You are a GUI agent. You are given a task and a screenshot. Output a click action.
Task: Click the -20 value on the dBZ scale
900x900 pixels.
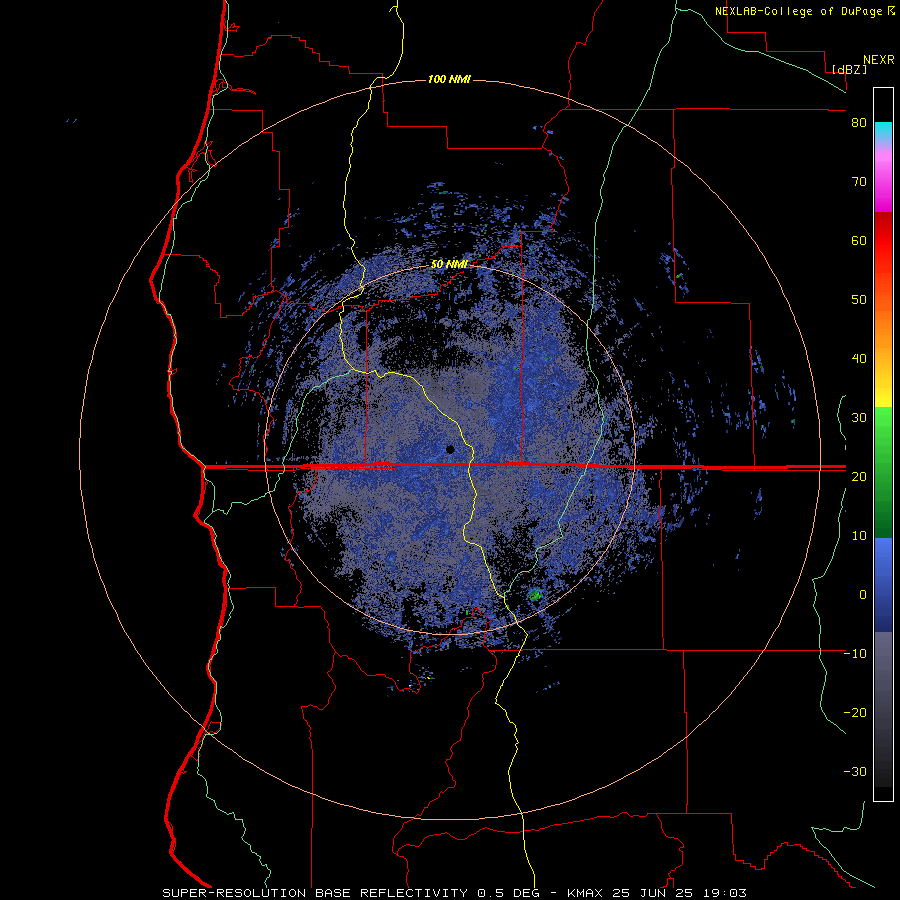855,713
